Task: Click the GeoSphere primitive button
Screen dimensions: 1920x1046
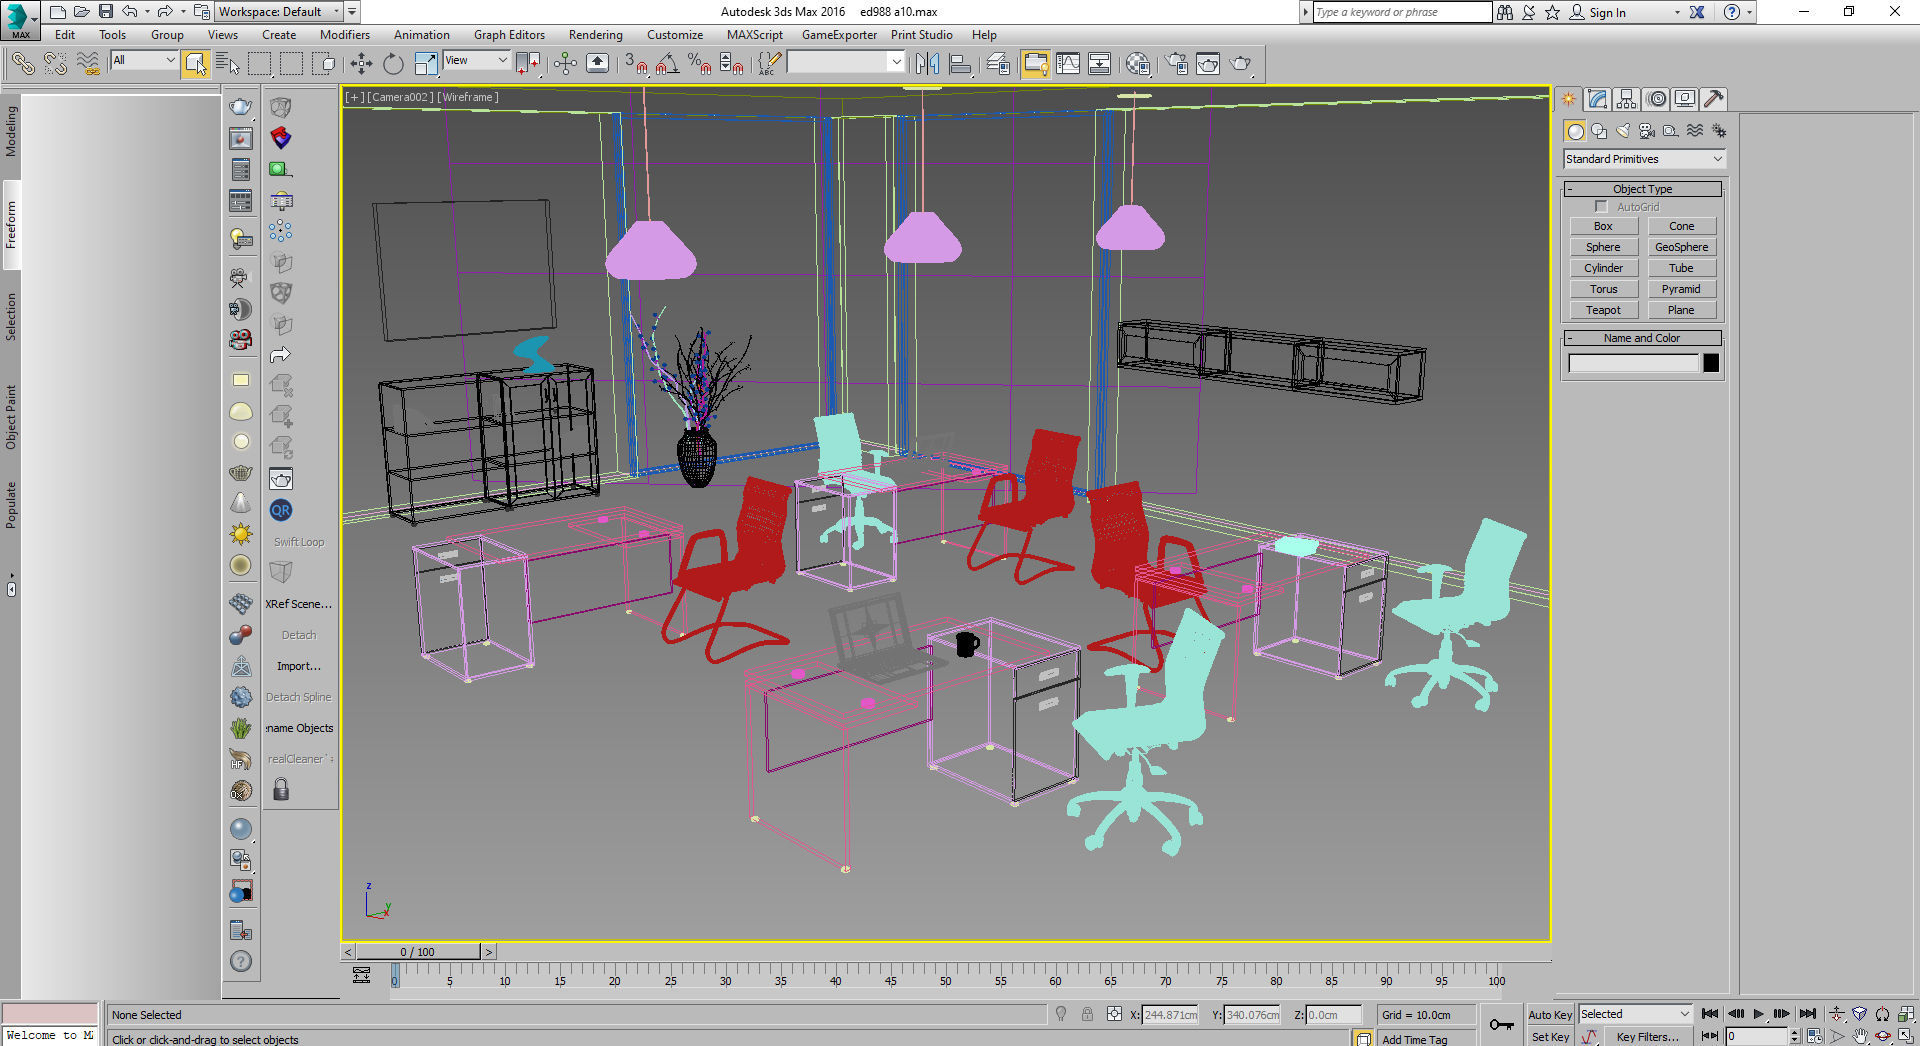Action: point(1681,247)
